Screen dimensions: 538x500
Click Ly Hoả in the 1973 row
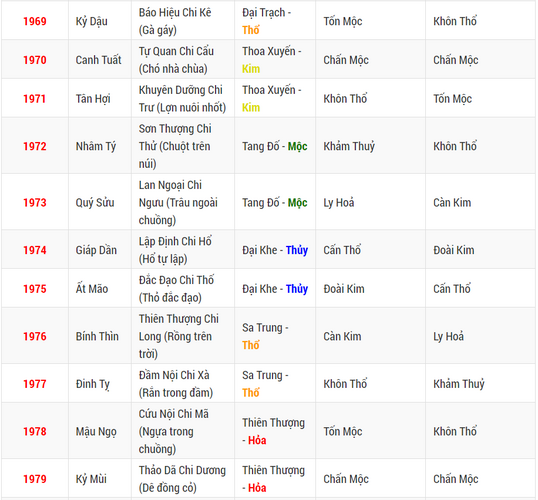(x=339, y=202)
